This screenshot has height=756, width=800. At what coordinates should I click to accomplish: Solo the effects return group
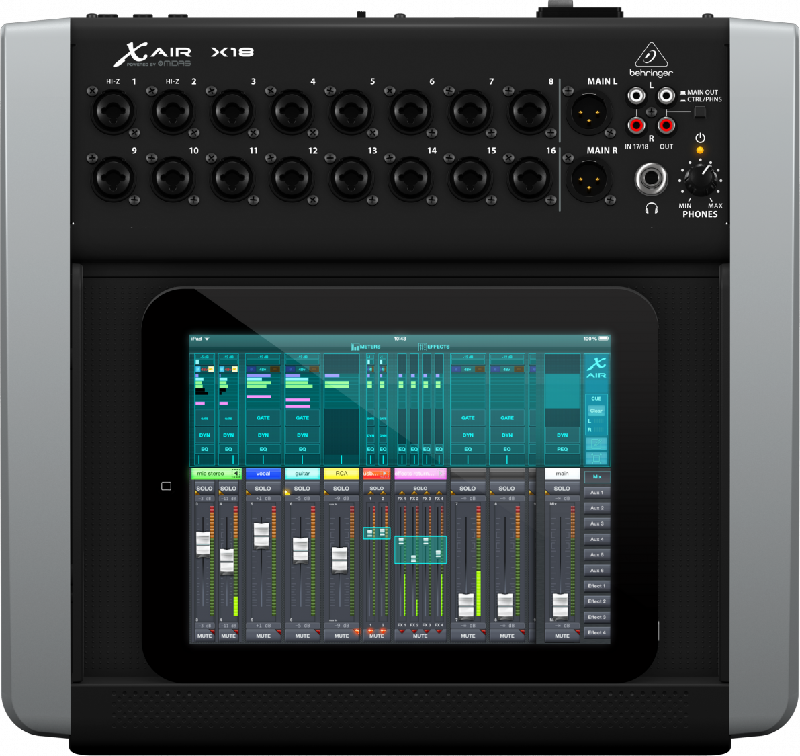[x=420, y=488]
